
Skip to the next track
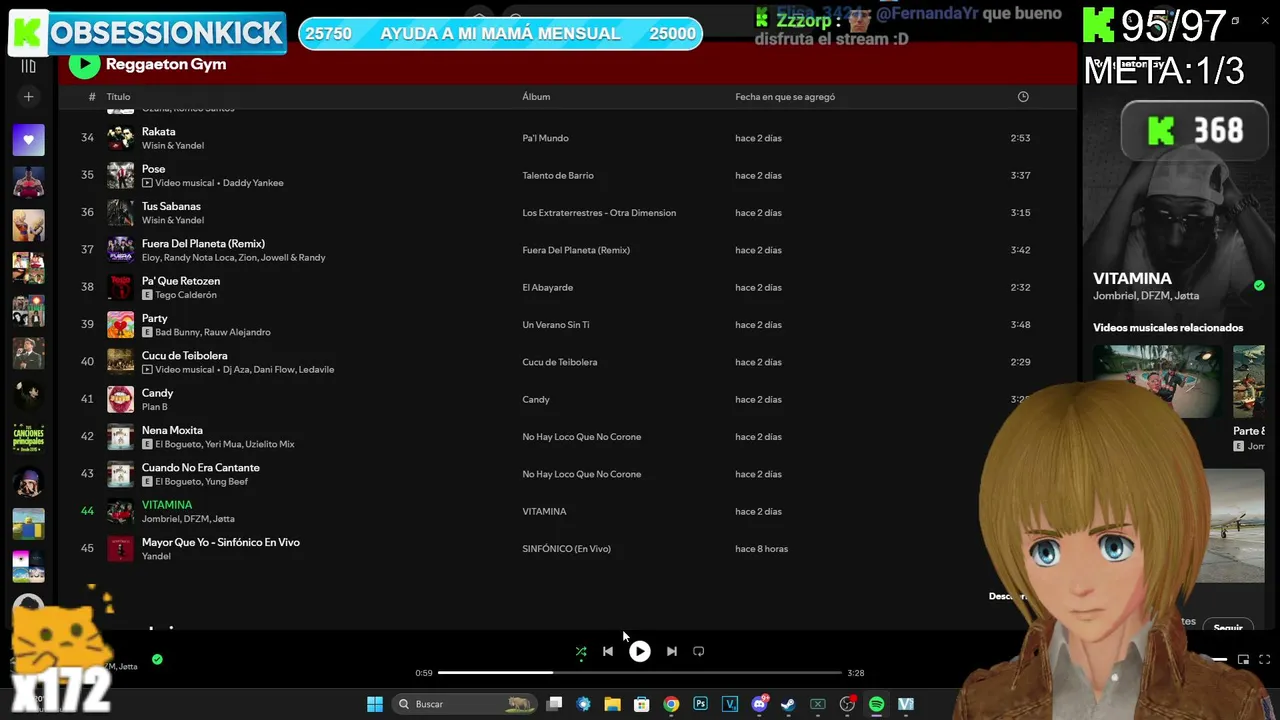(672, 651)
